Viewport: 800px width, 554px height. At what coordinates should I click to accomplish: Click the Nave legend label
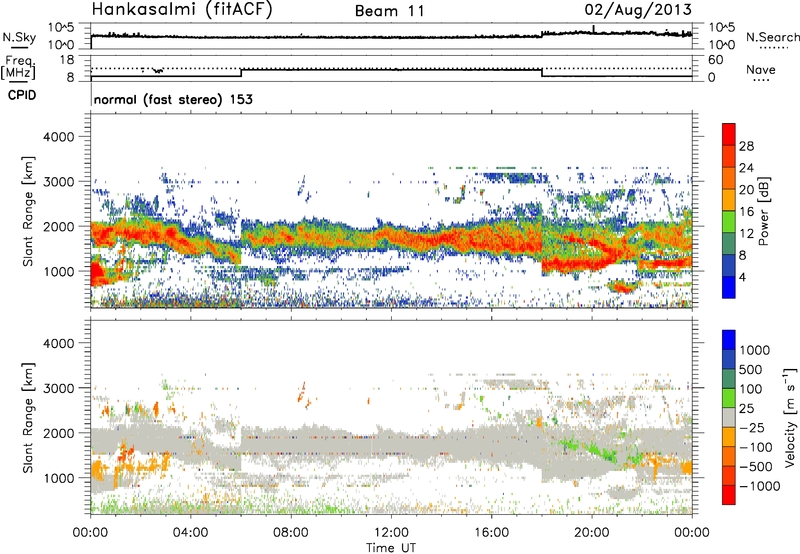click(761, 69)
